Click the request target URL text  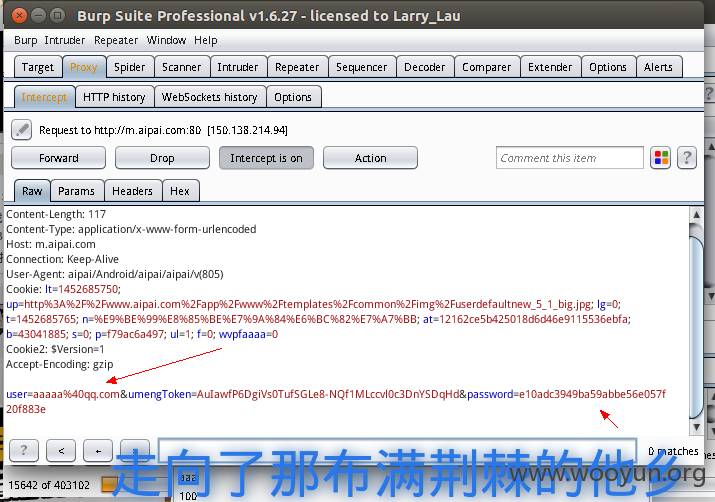coord(163,130)
